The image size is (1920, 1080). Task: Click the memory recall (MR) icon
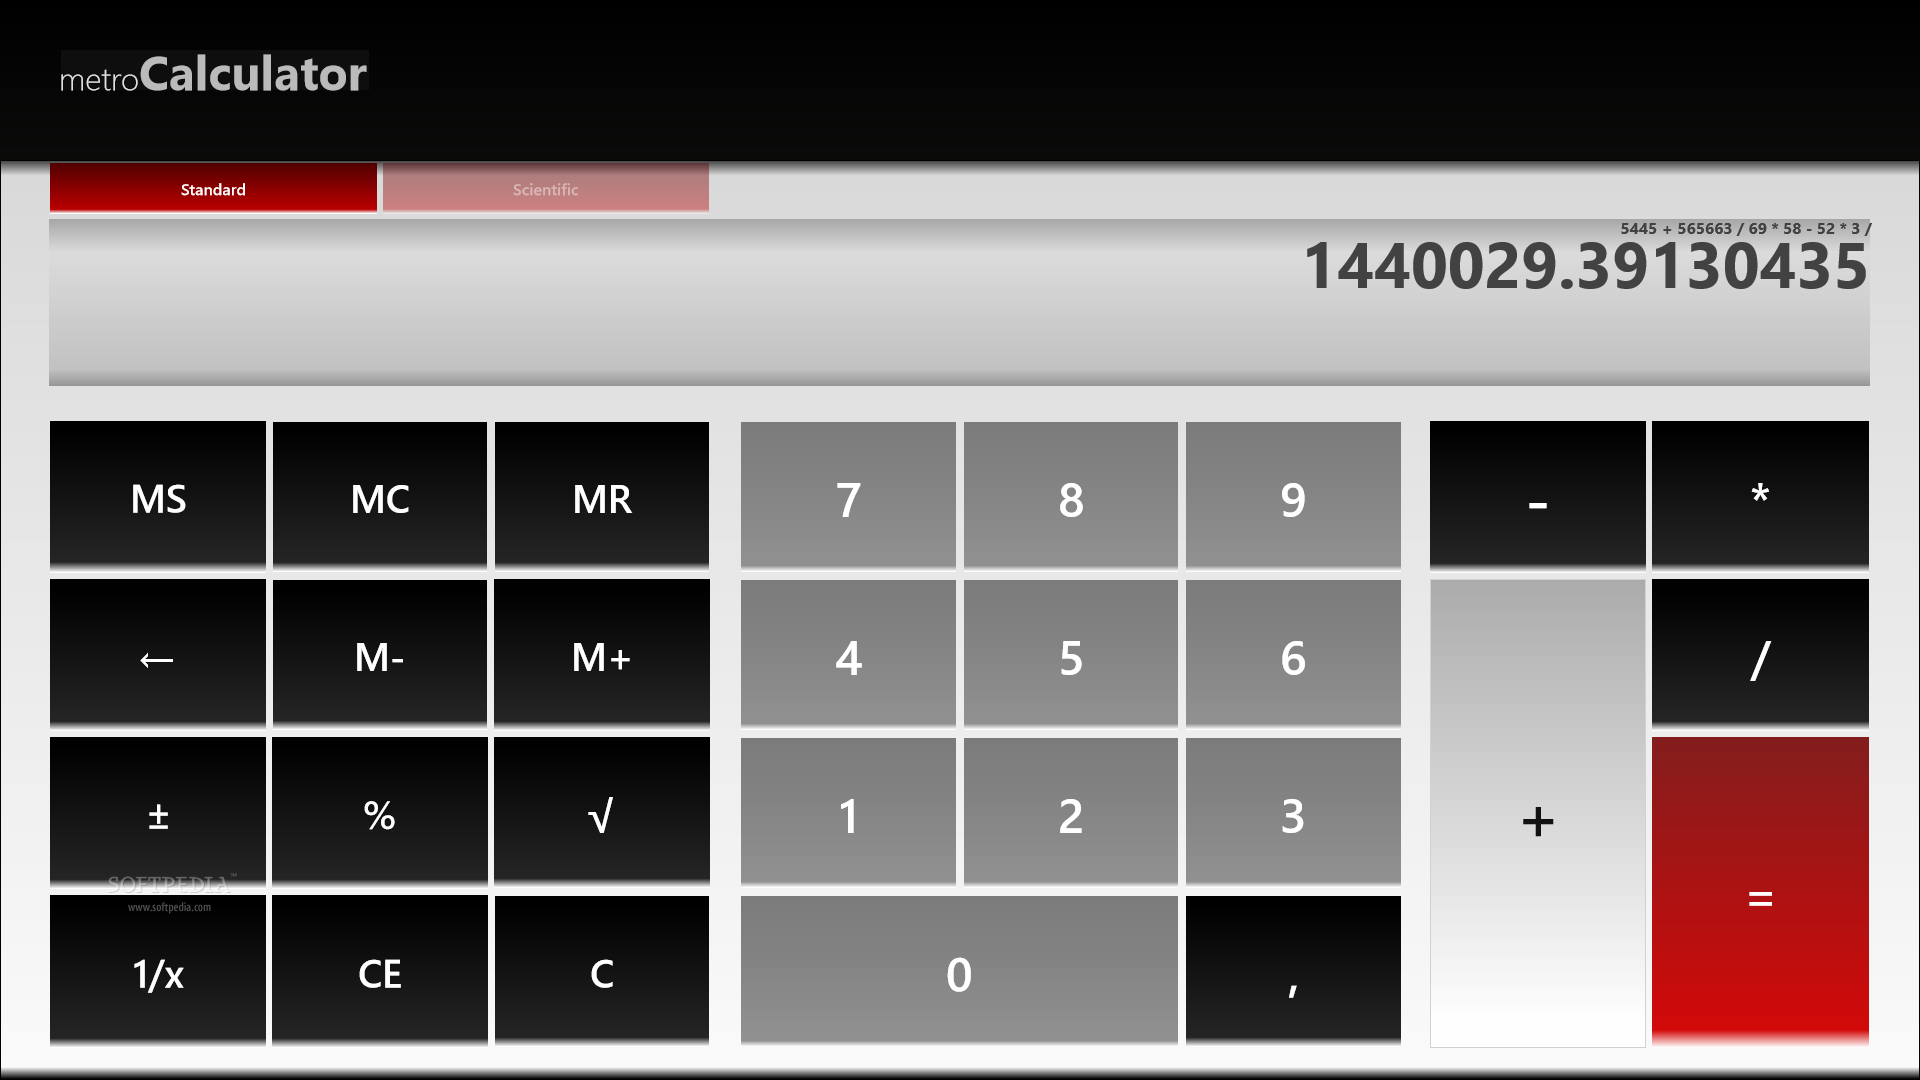pos(603,497)
